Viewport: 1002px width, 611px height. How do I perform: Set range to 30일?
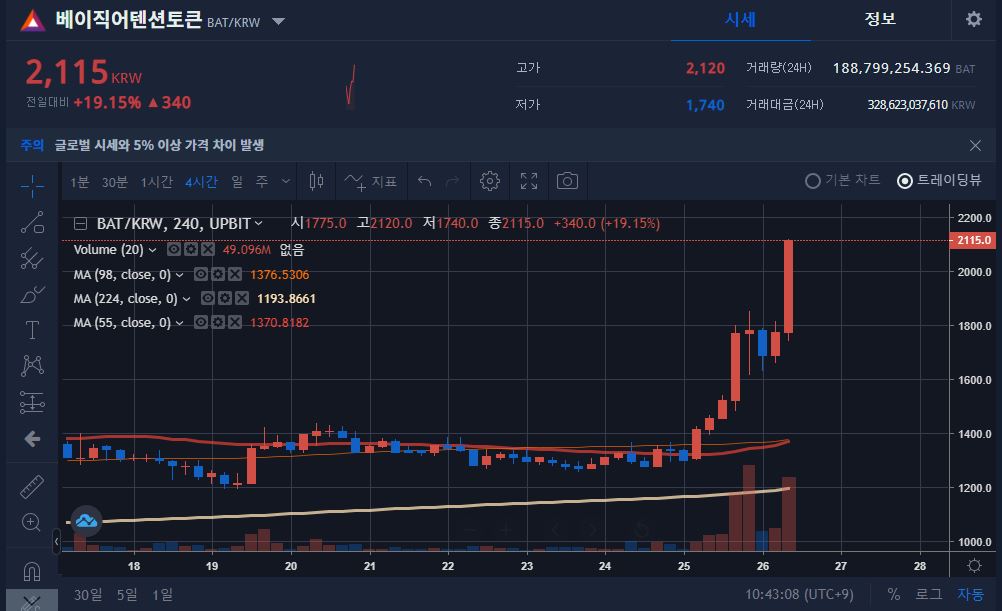[88, 594]
